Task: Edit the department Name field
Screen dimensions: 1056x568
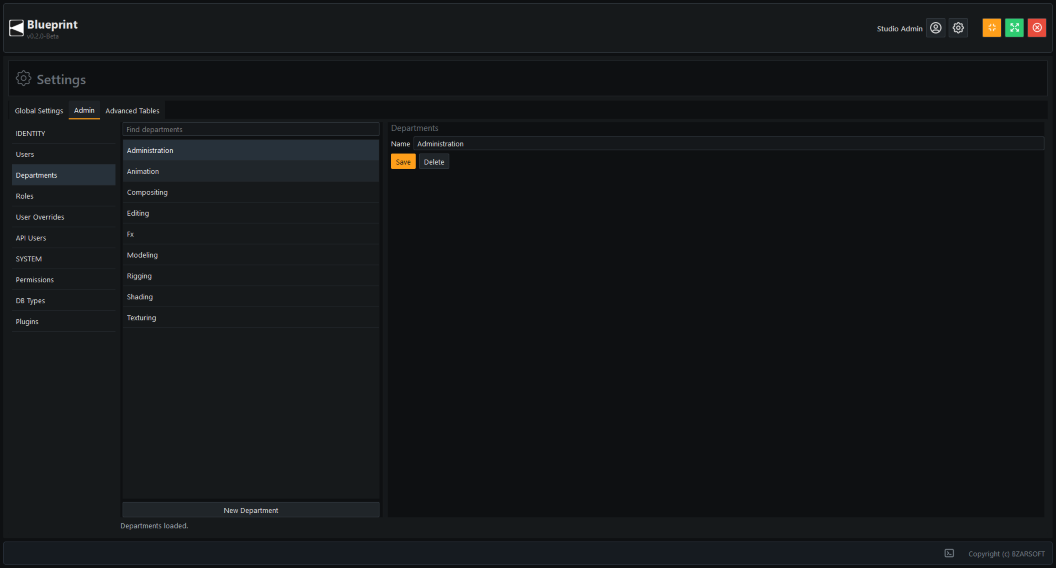Action: (x=729, y=144)
